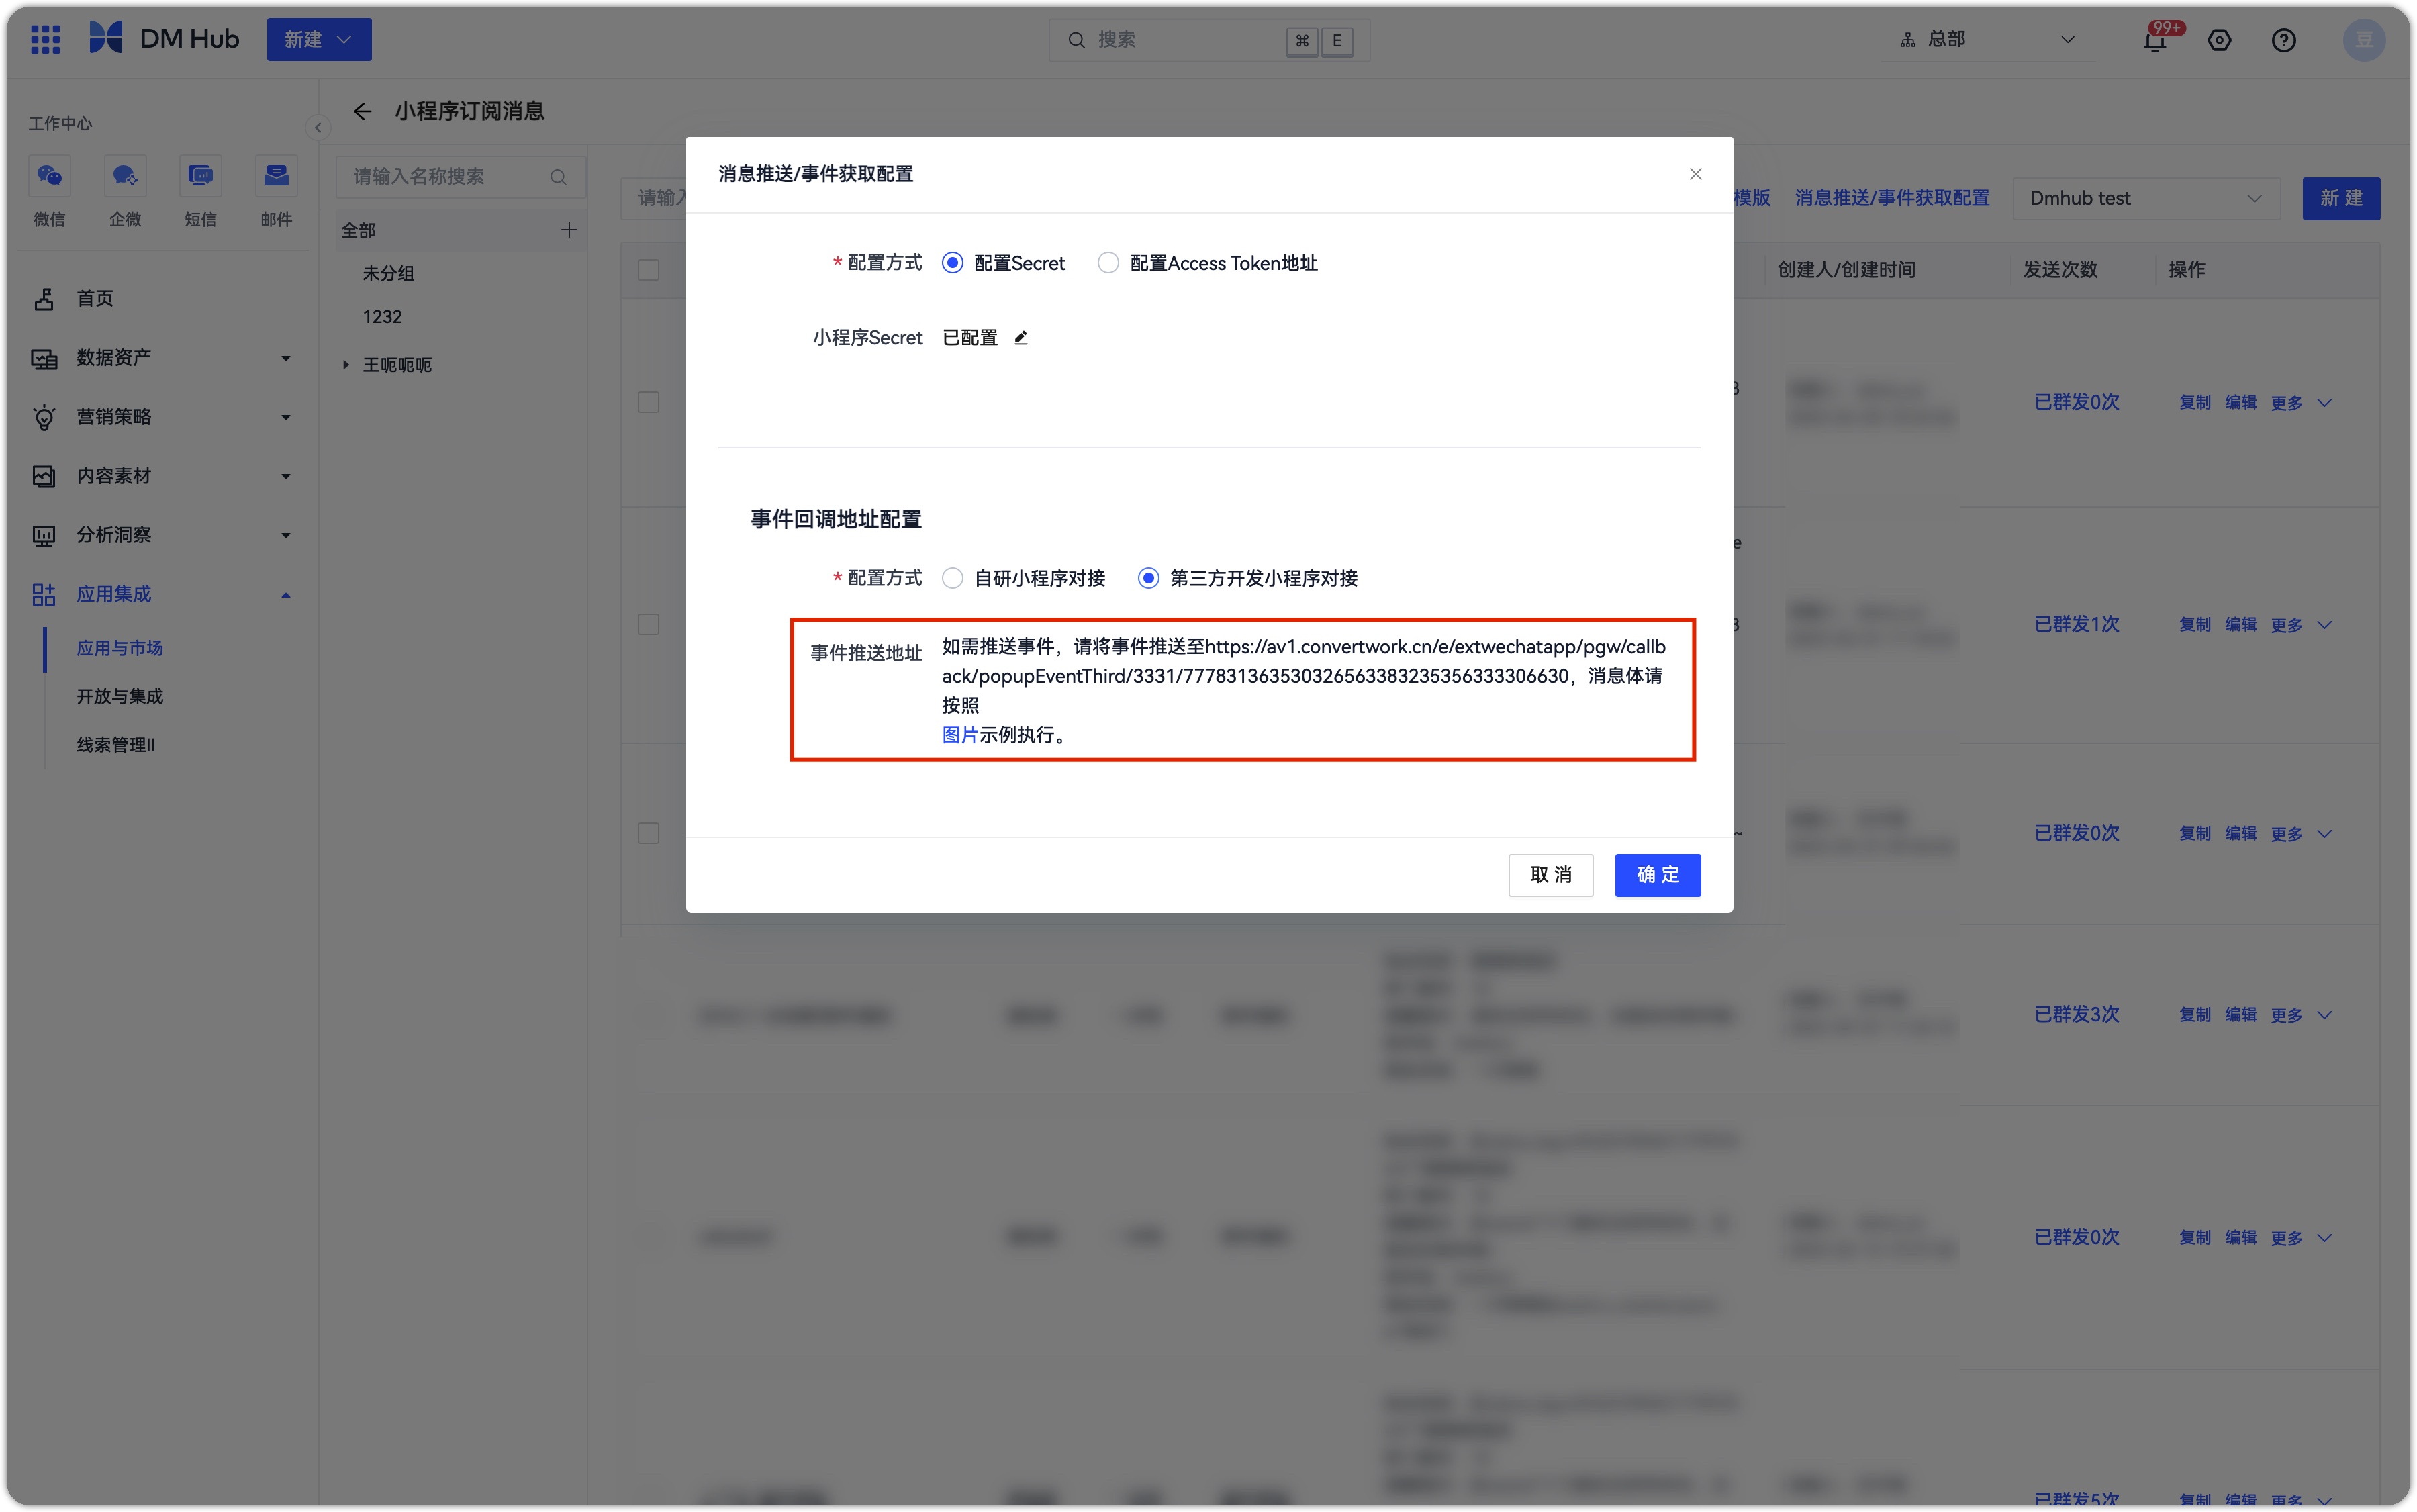The image size is (2417, 1512).
Task: Select the 自研小程序对接 radio option
Action: tap(952, 578)
